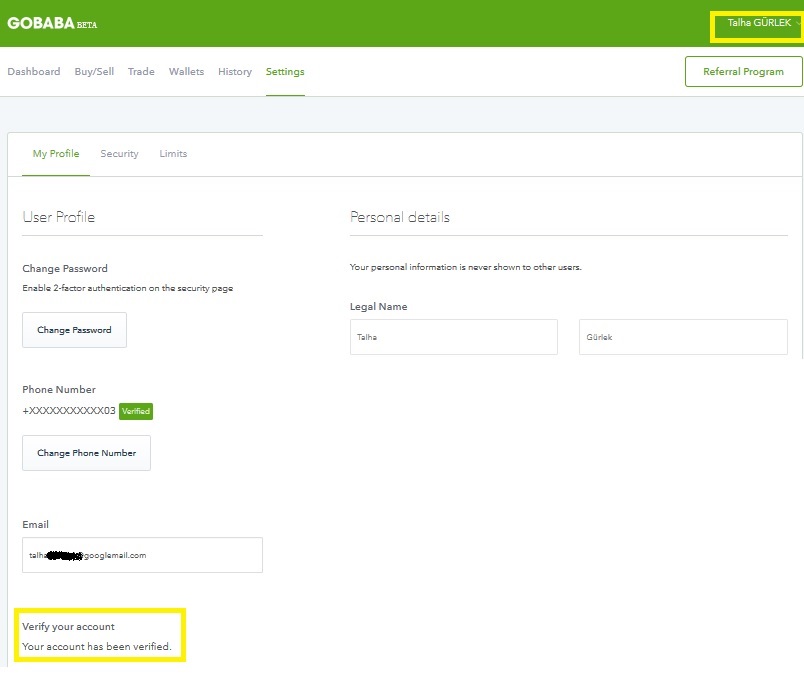
Task: Click the 'Enable 2-factor authentication' note
Action: click(128, 288)
